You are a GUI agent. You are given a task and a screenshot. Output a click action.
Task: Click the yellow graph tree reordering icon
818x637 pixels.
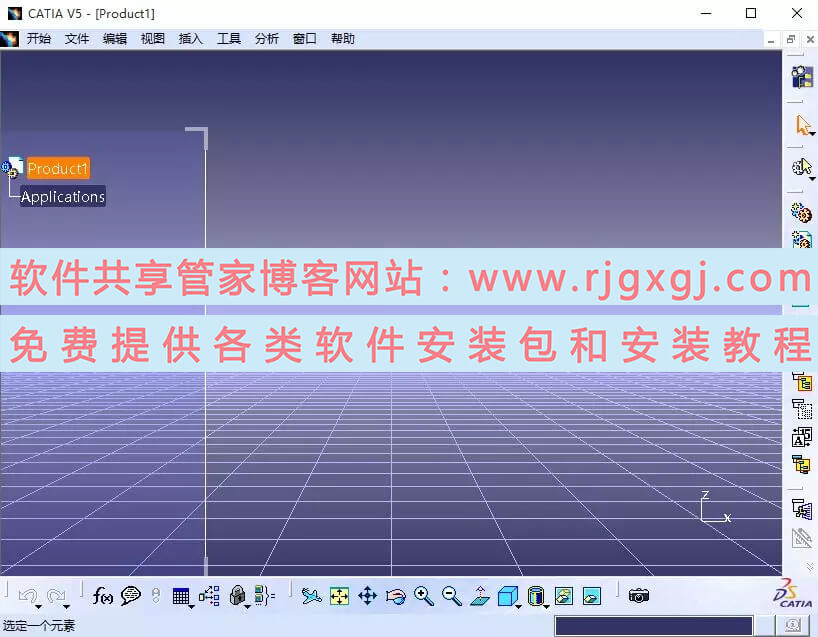[802, 381]
